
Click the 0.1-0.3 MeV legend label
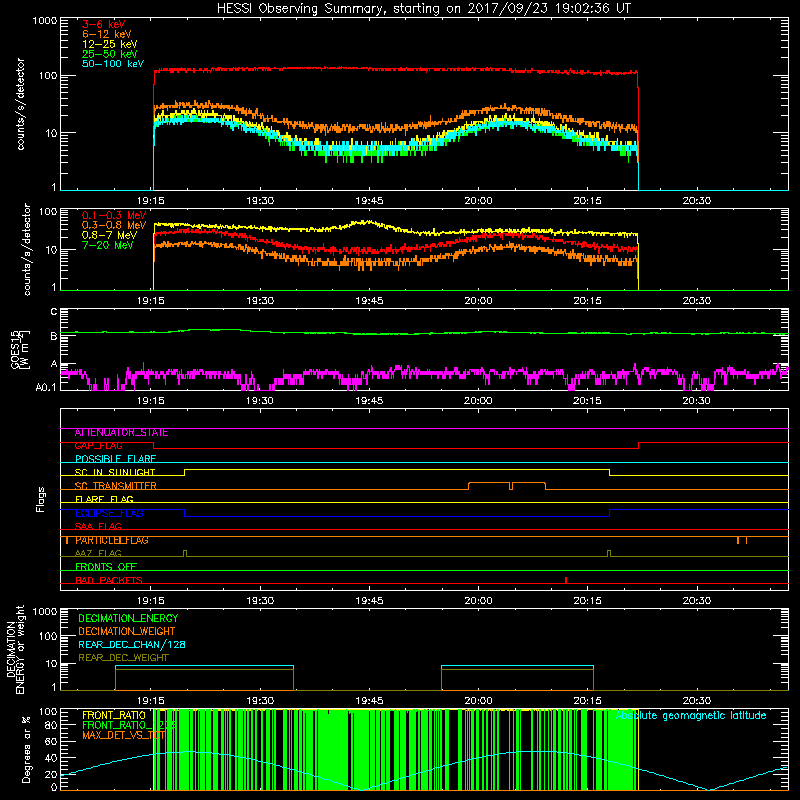pos(114,215)
